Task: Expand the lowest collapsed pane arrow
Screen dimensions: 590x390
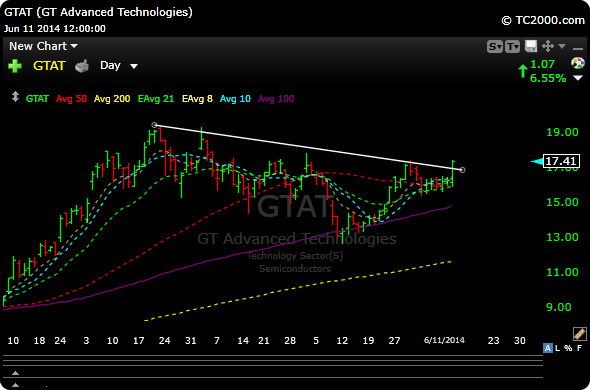Action: click(x=15, y=385)
